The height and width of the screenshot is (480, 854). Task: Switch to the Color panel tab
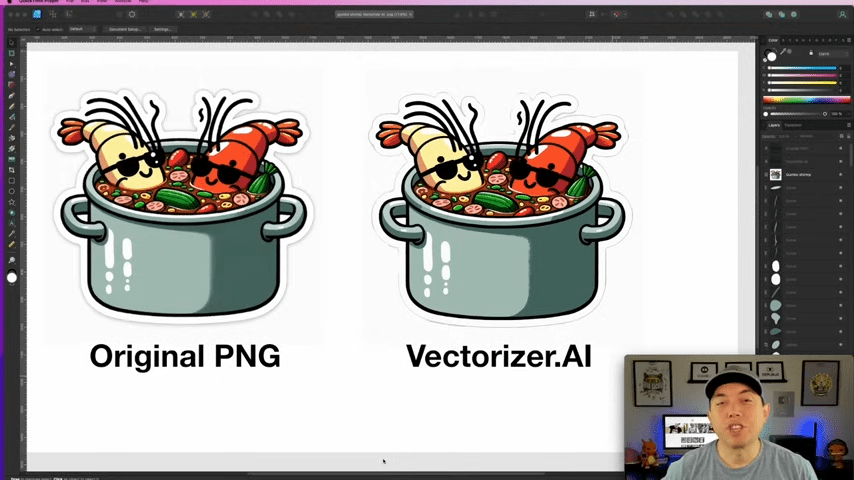click(773, 40)
